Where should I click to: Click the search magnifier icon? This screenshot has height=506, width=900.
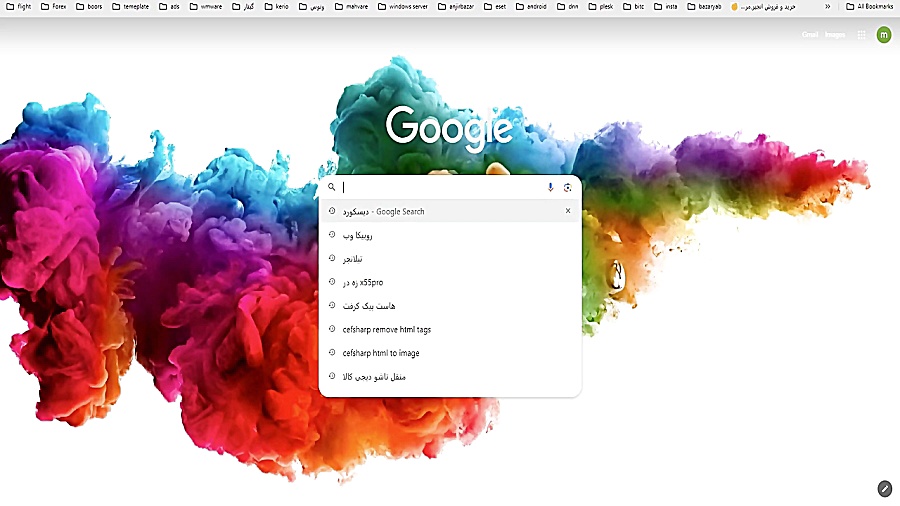pos(332,187)
